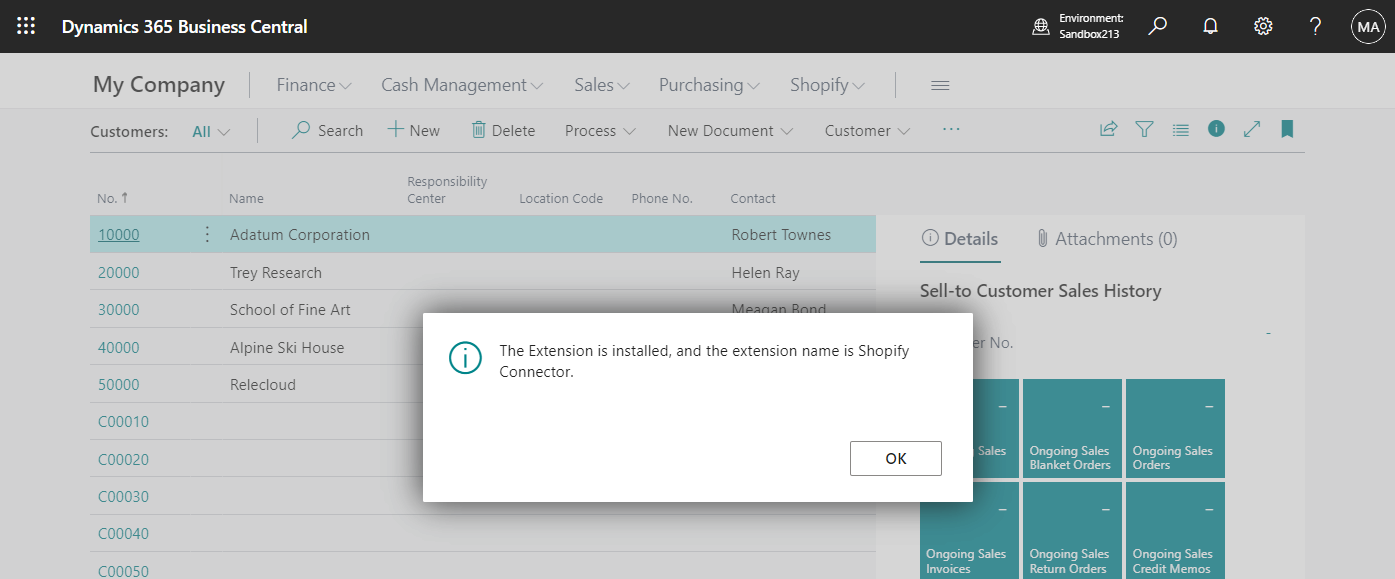The height and width of the screenshot is (579, 1395).
Task: Open customer 10000 Adatum Corporation link
Action: (x=118, y=234)
